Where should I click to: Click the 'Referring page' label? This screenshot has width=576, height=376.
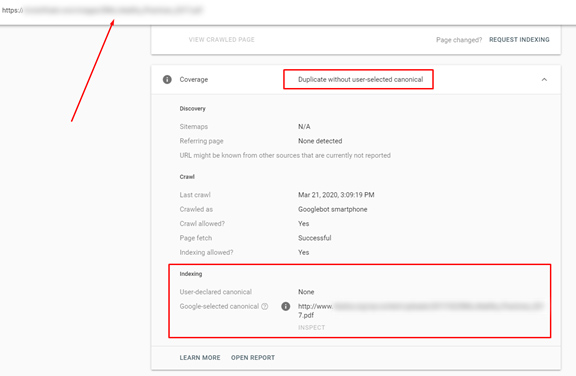(201, 141)
